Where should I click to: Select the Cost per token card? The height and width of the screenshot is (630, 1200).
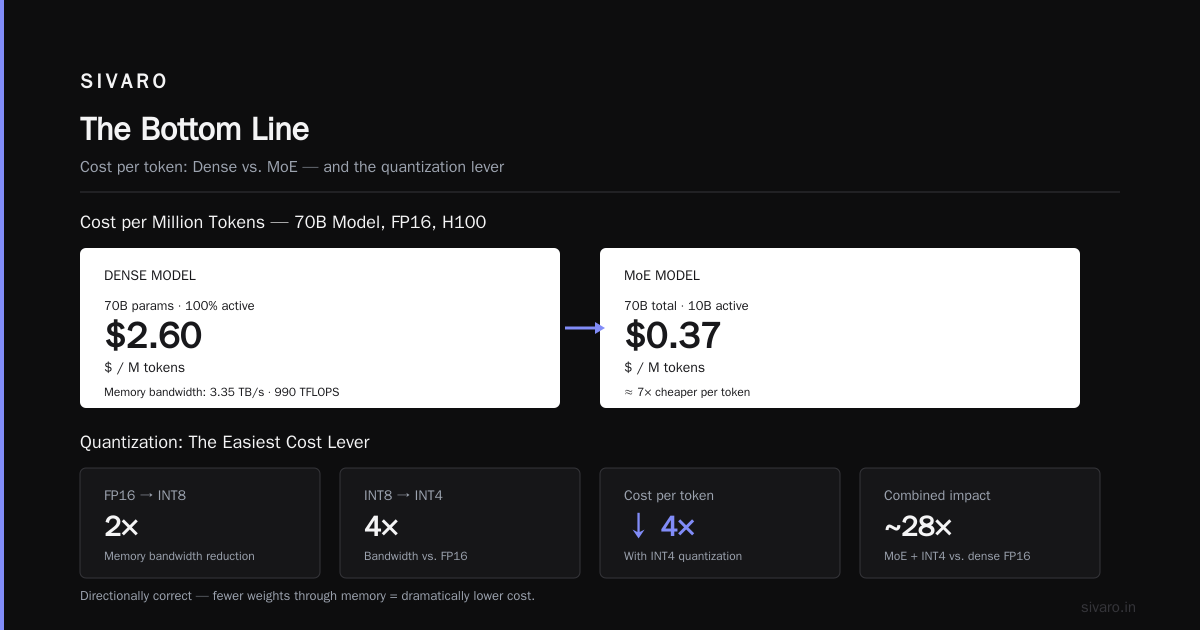(720, 523)
